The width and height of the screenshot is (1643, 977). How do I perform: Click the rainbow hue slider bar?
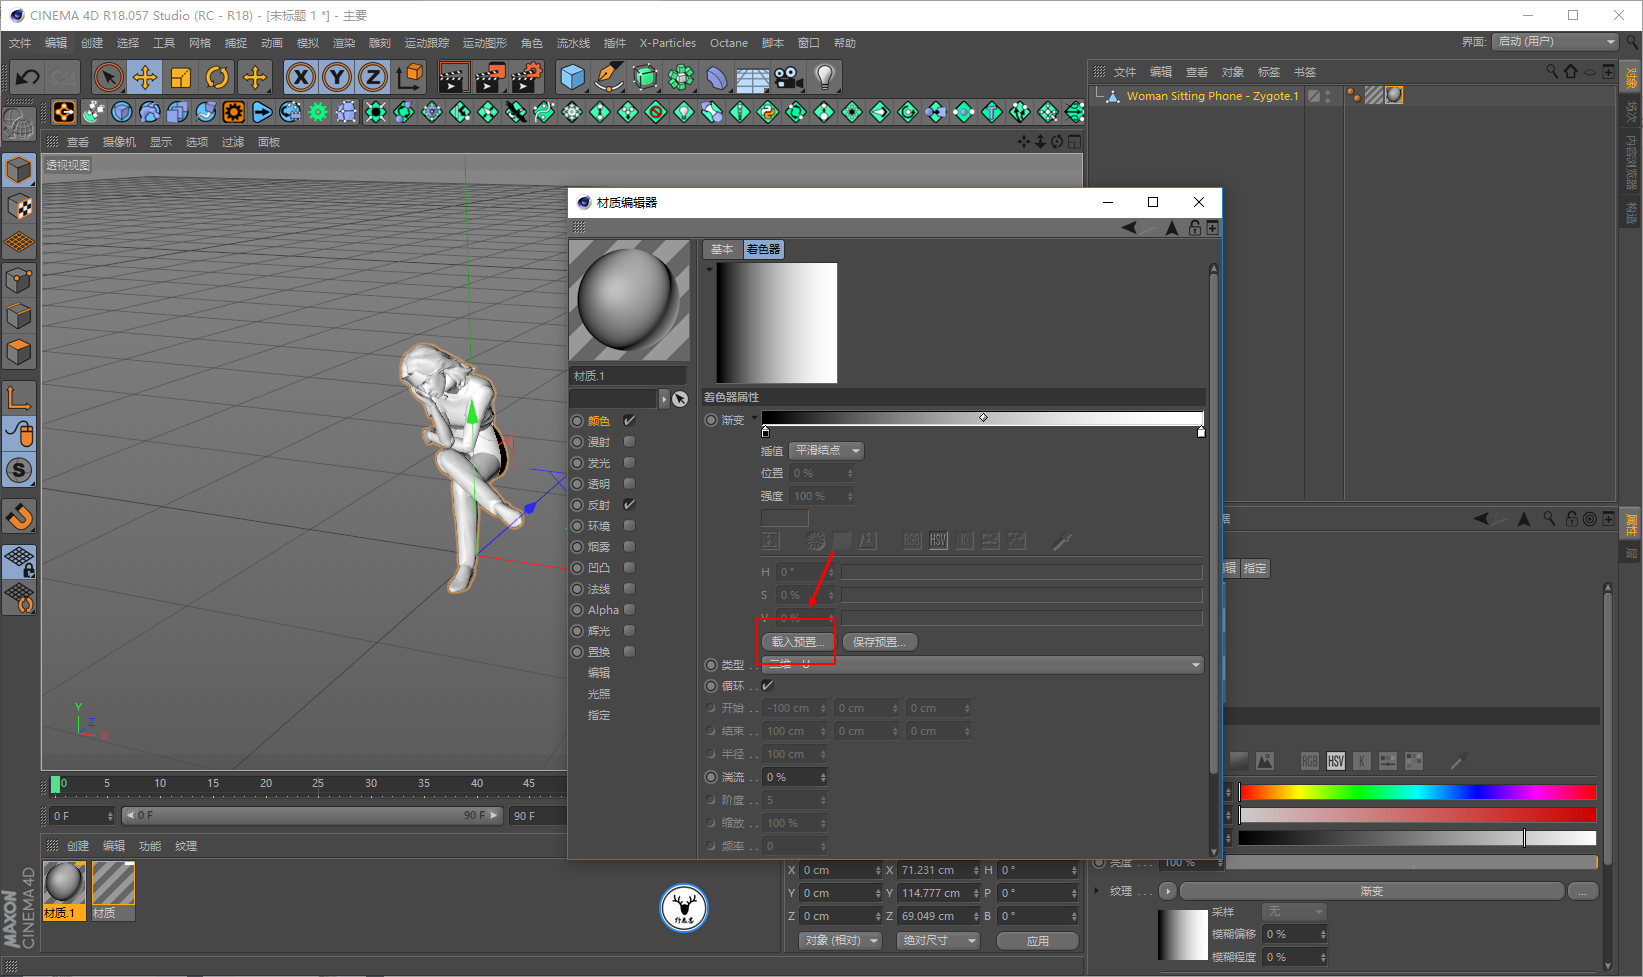tap(1417, 792)
